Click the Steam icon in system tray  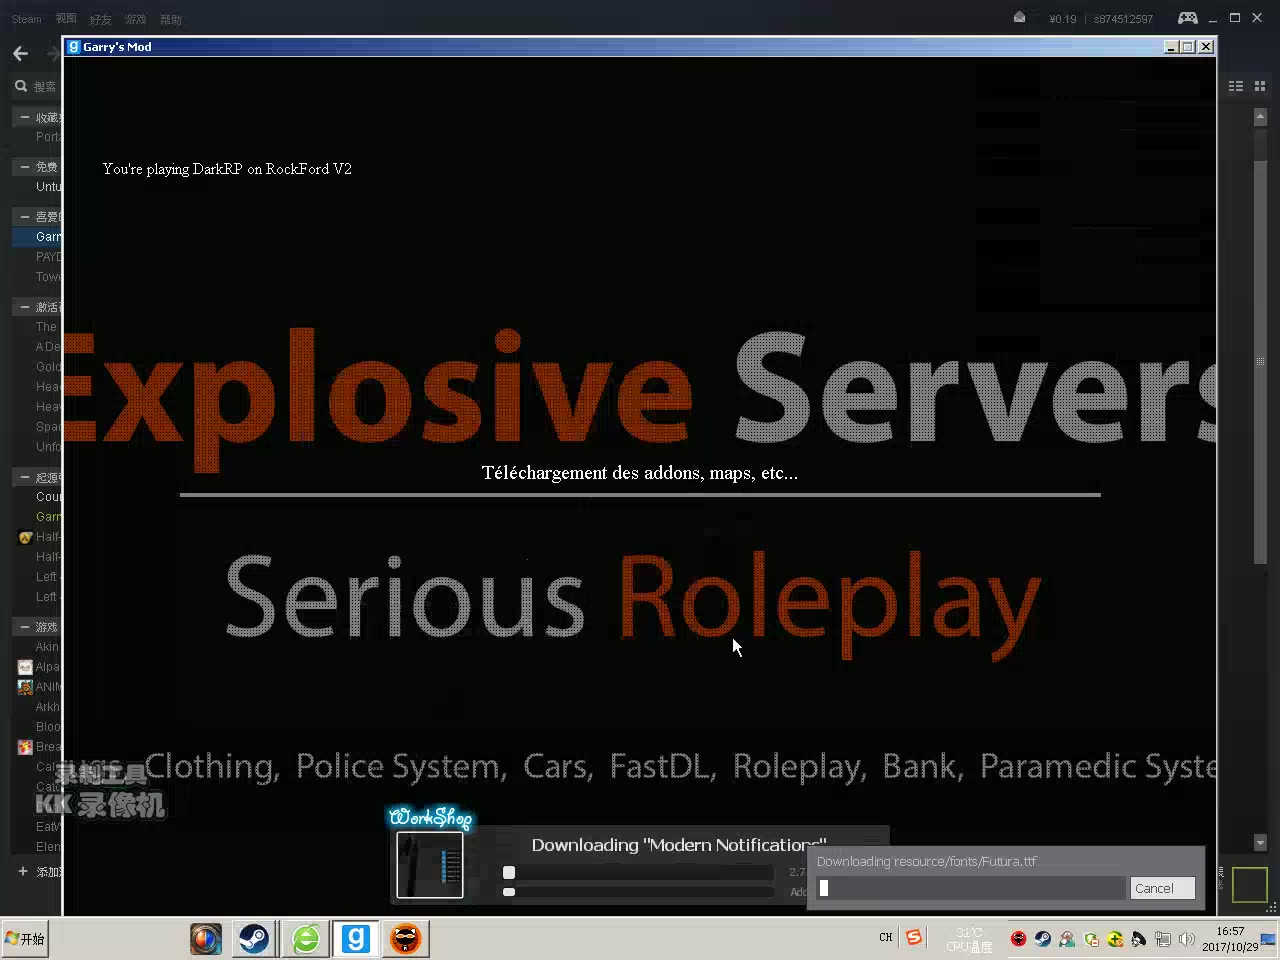1042,939
